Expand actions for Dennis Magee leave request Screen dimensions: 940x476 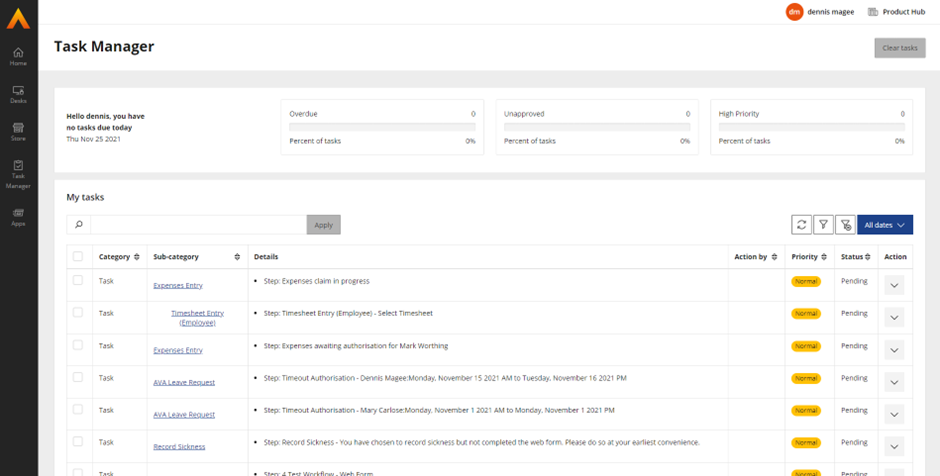click(x=894, y=382)
